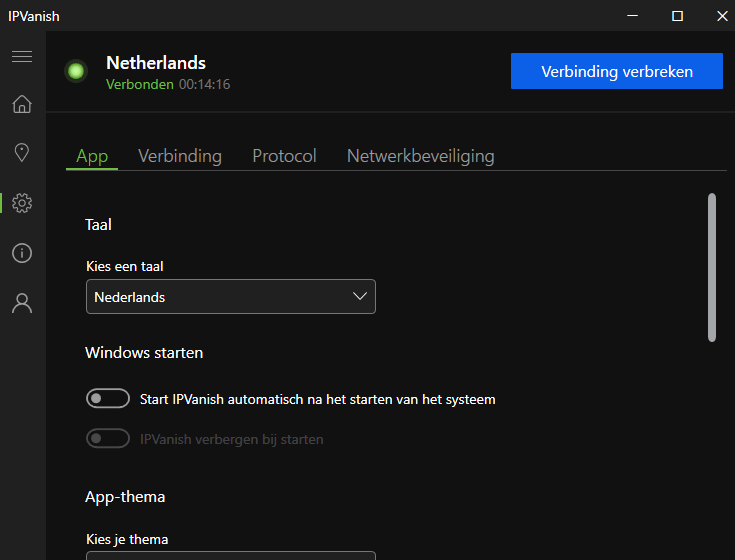
Task: Click the Netherlands server name heading
Action: (156, 63)
